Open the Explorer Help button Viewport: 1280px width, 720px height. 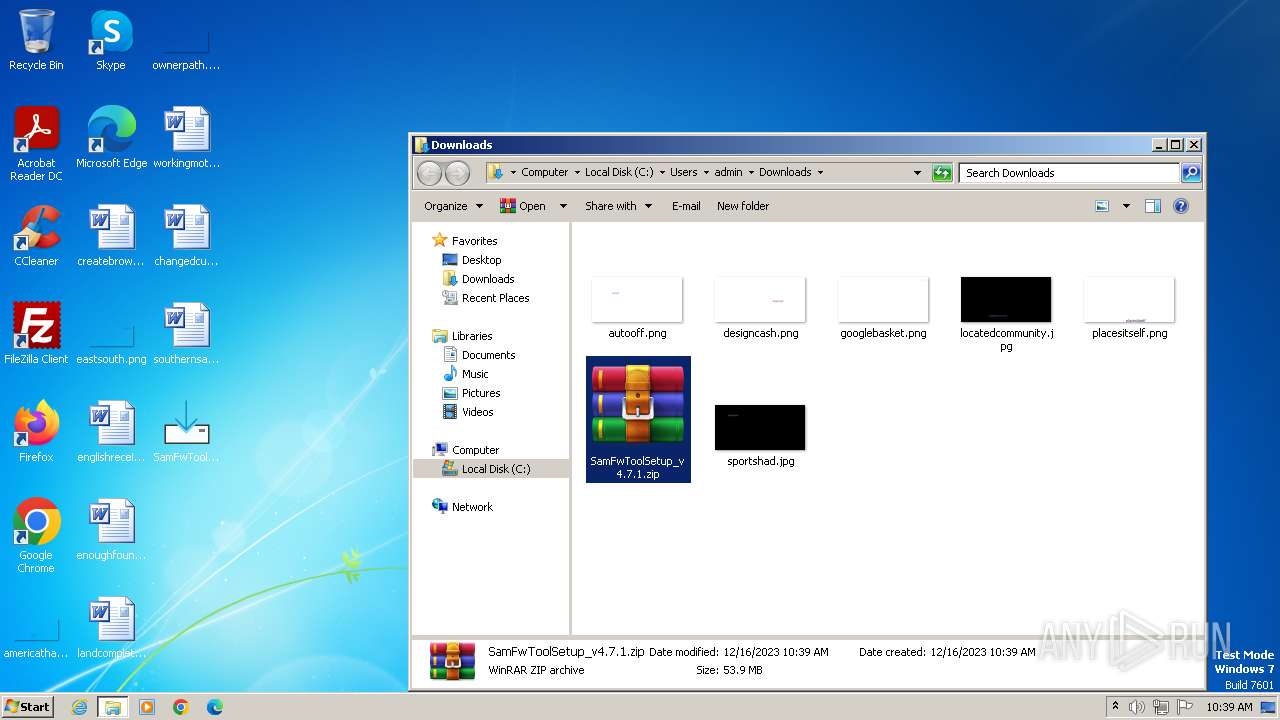[1180, 206]
